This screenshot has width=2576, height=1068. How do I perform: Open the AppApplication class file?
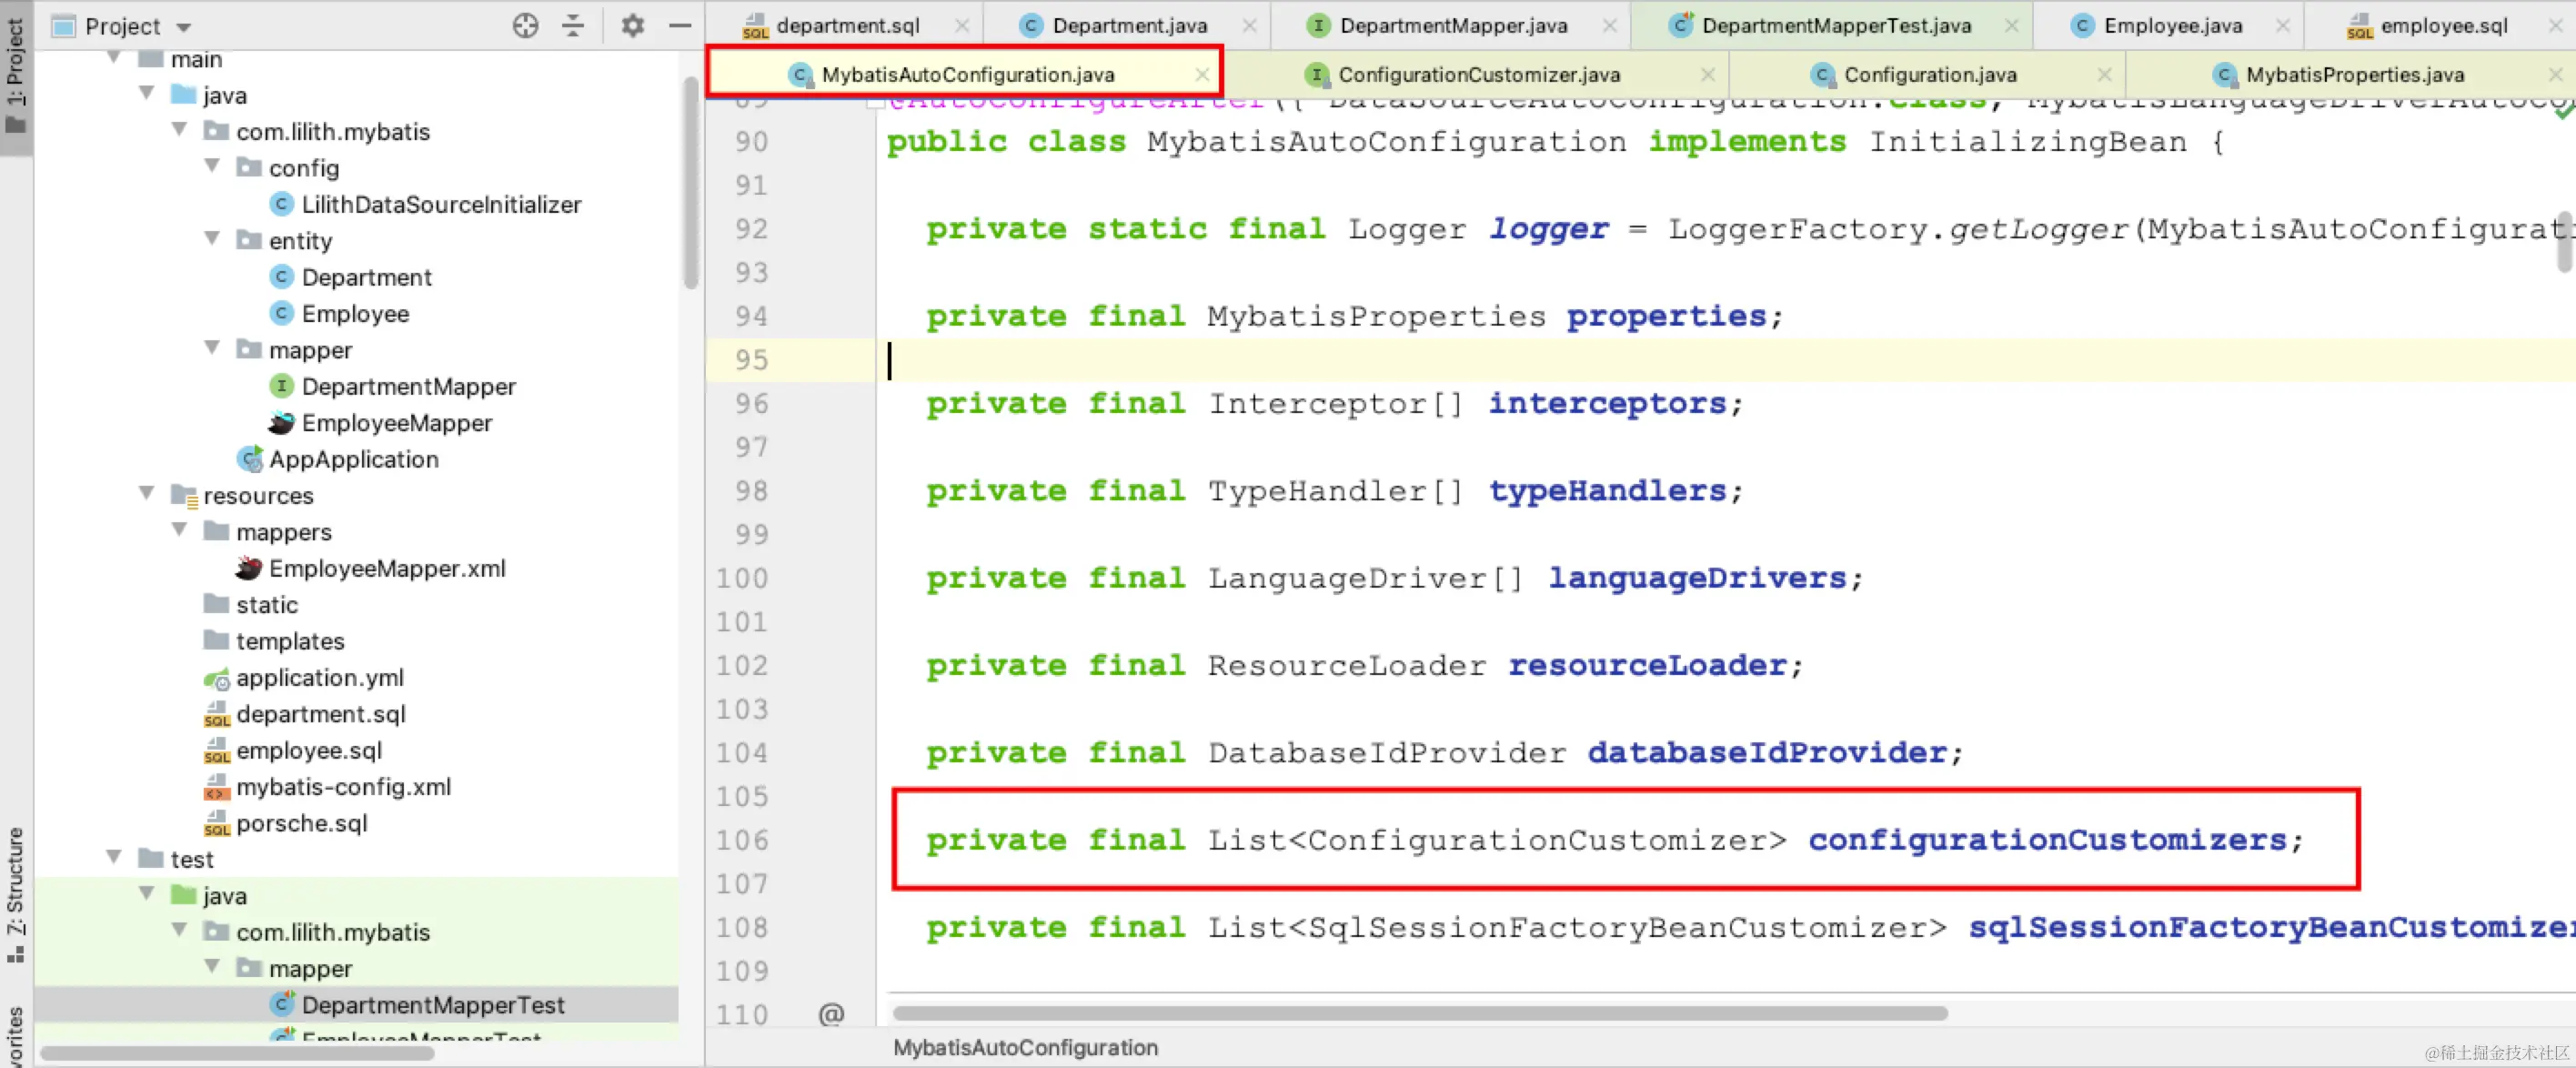pyautogui.click(x=353, y=459)
